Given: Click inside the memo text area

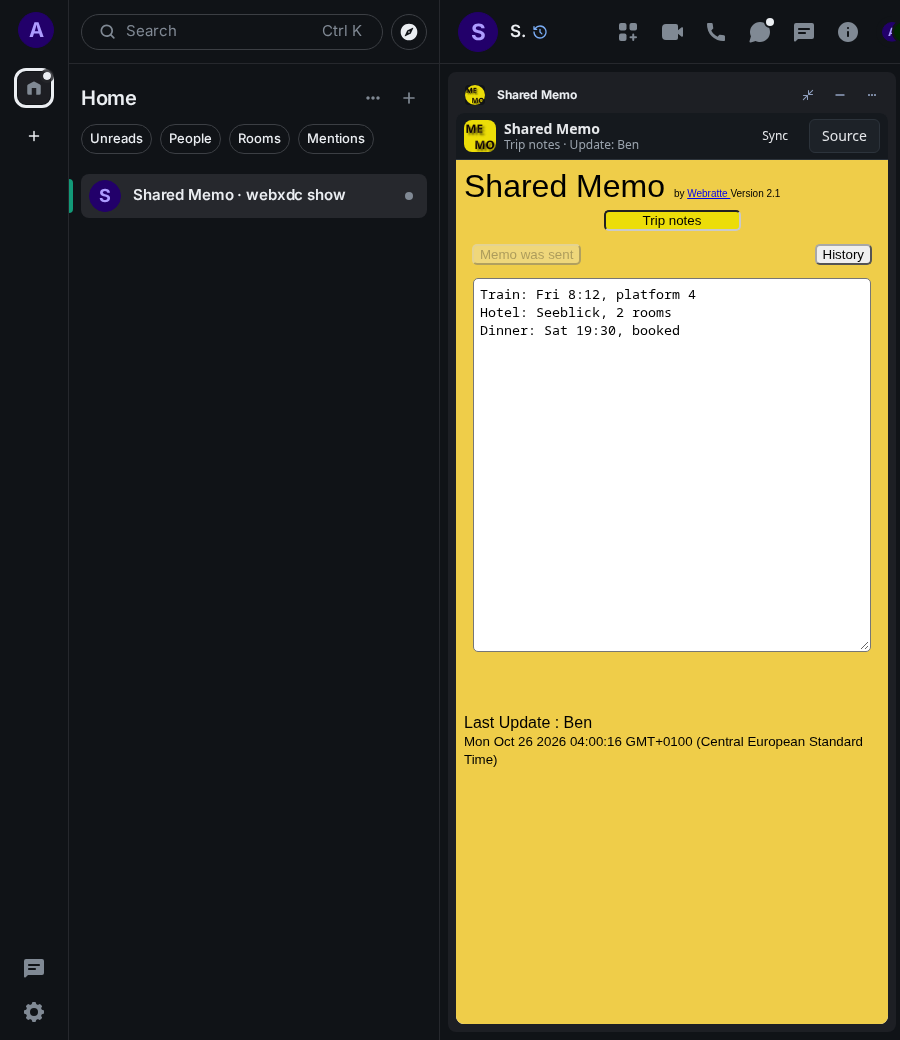Looking at the screenshot, I should 671,465.
